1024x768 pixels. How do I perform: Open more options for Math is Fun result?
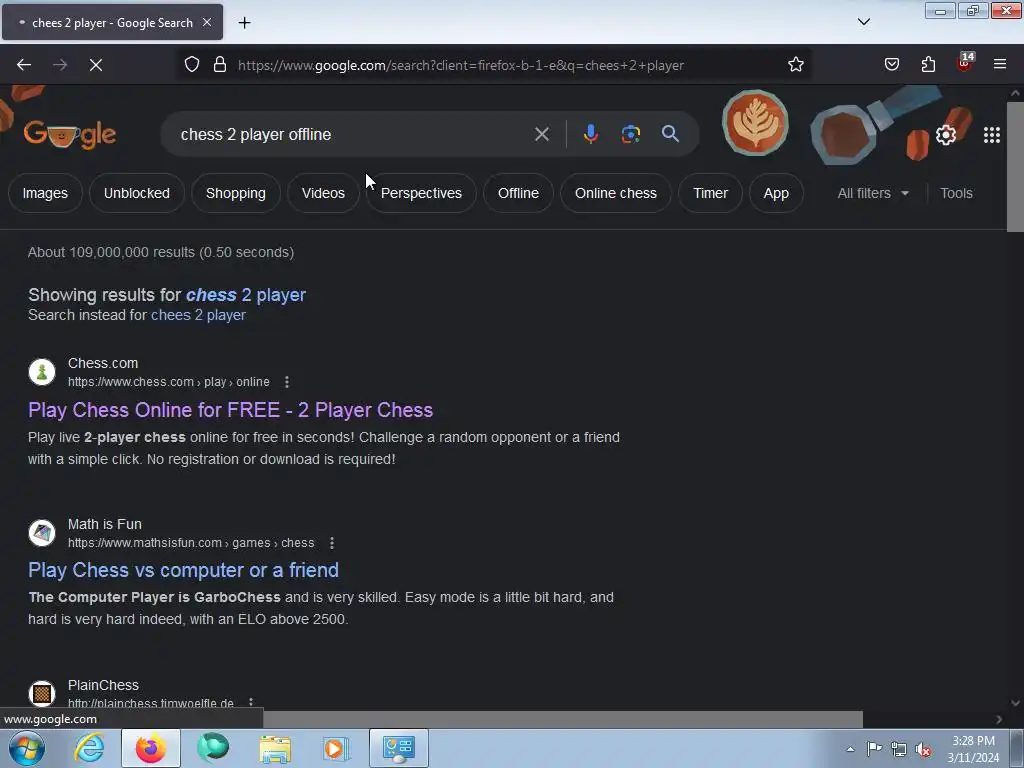(x=332, y=543)
